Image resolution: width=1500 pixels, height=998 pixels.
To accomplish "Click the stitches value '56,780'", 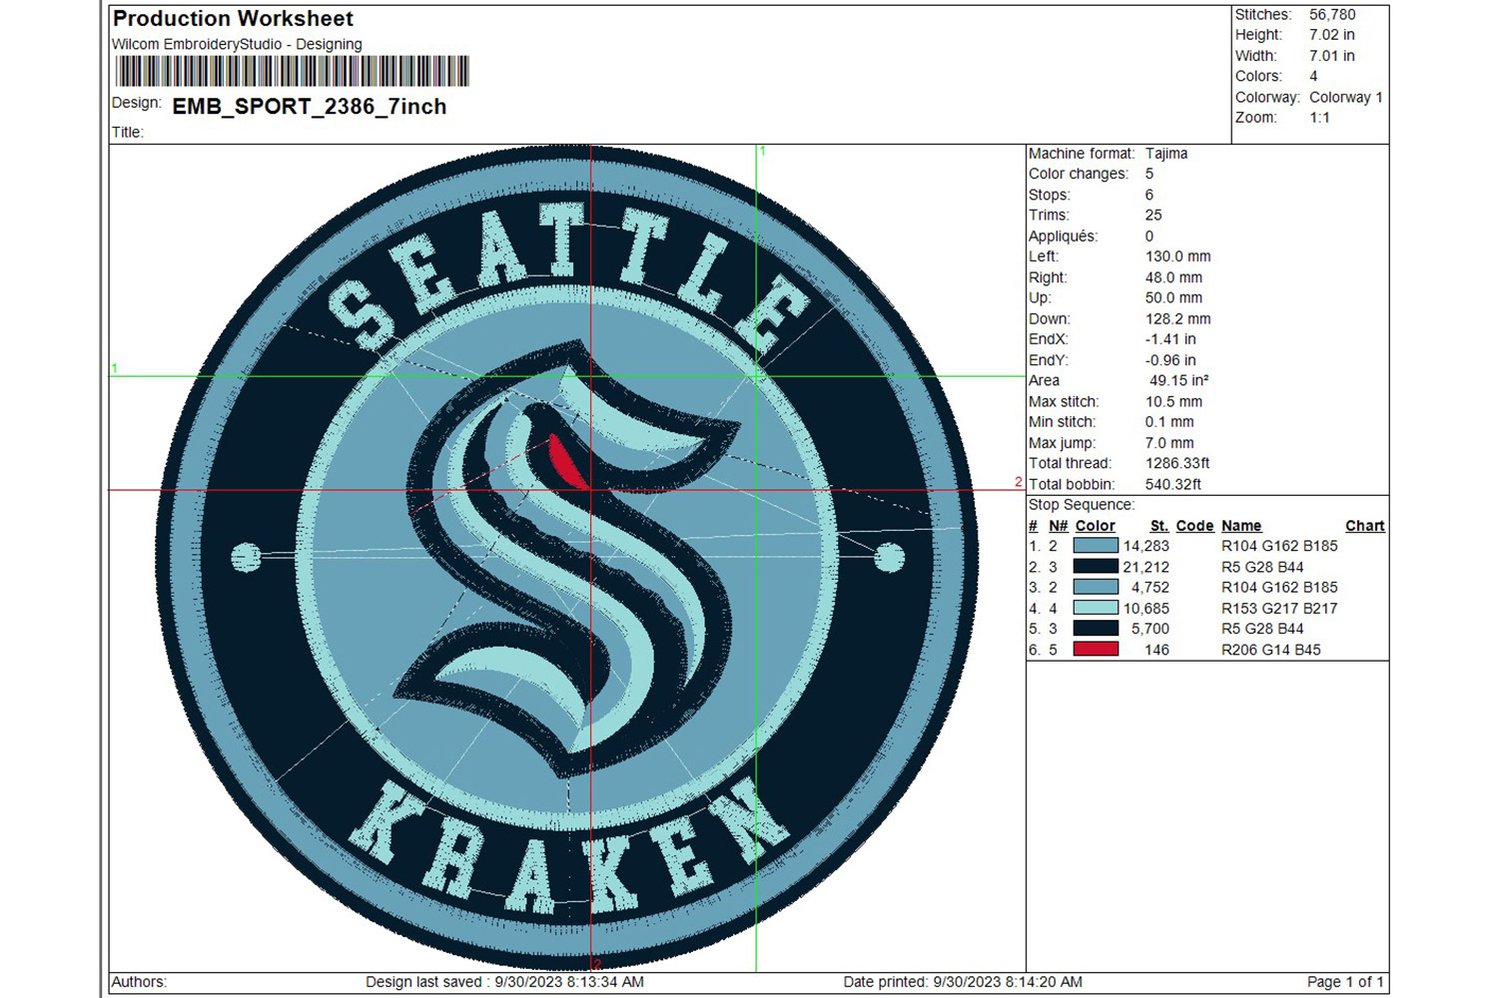I will point(1332,14).
